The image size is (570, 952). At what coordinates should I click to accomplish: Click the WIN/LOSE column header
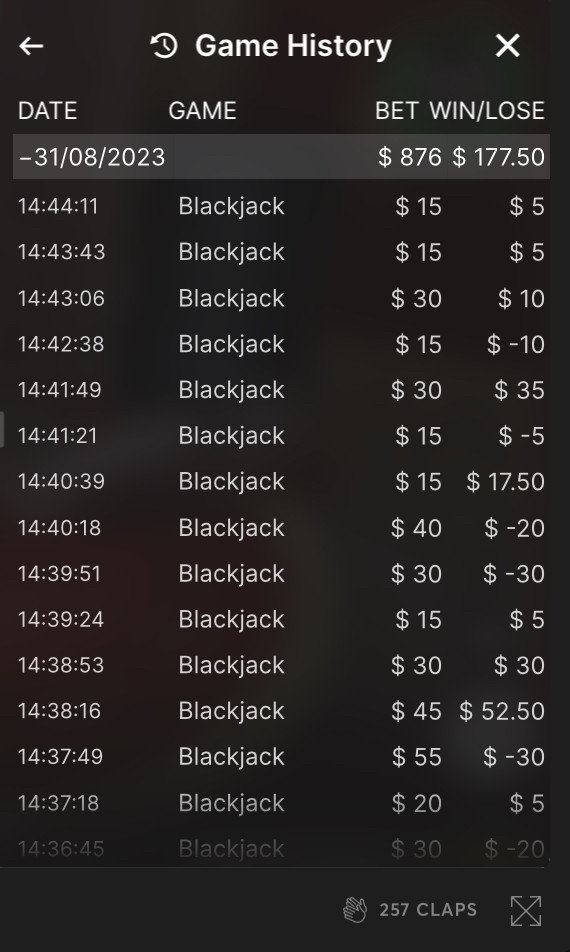tap(487, 110)
